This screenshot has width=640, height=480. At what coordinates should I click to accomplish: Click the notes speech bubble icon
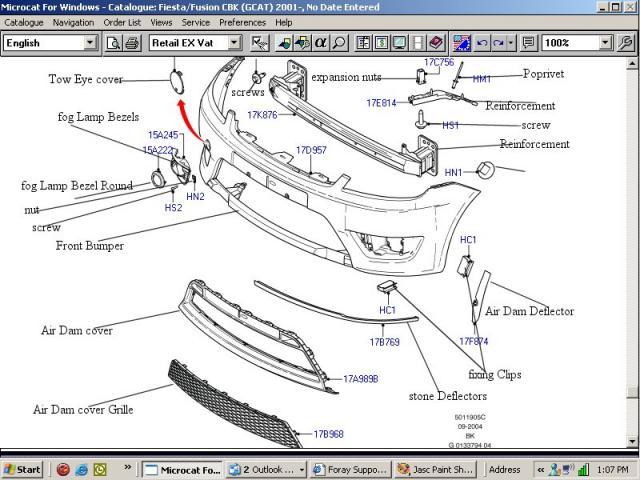coord(528,43)
